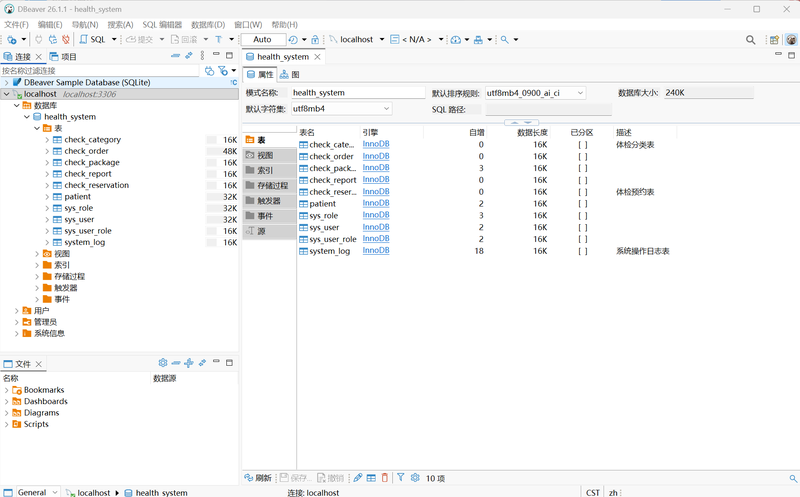This screenshot has width=800, height=497.
Task: Click the red delete icon in bottom toolbar
Action: point(385,478)
